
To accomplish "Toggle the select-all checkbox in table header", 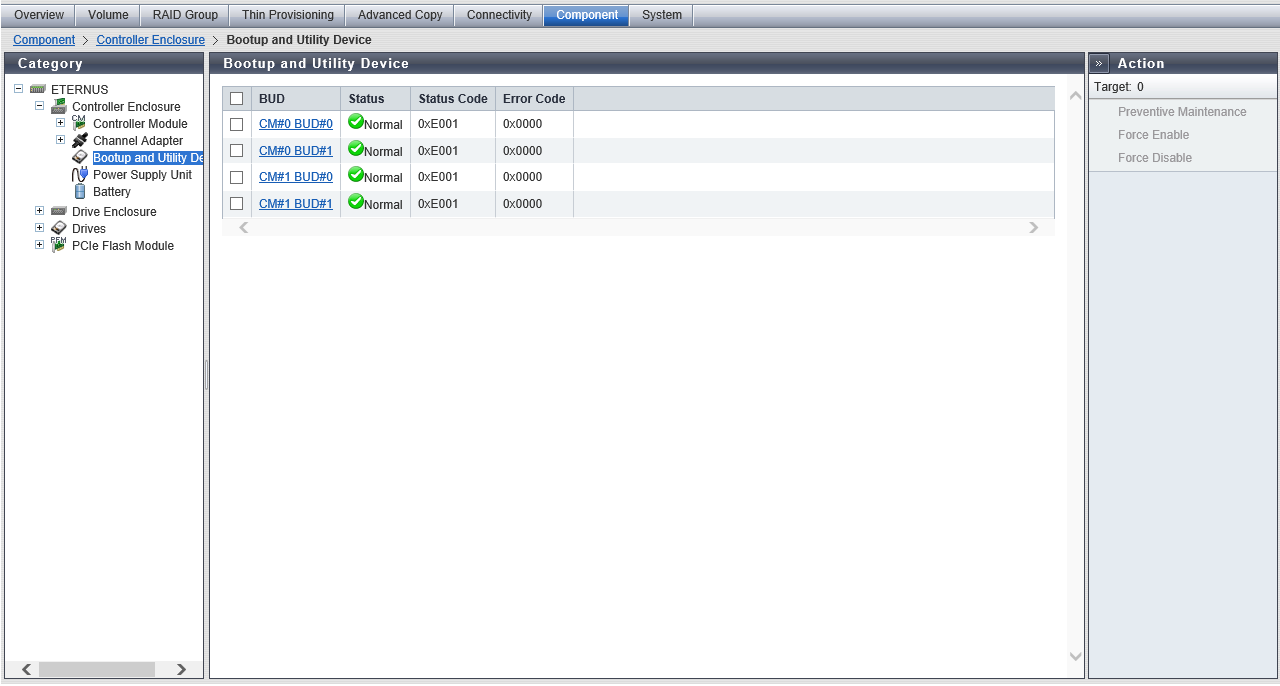I will [237, 99].
